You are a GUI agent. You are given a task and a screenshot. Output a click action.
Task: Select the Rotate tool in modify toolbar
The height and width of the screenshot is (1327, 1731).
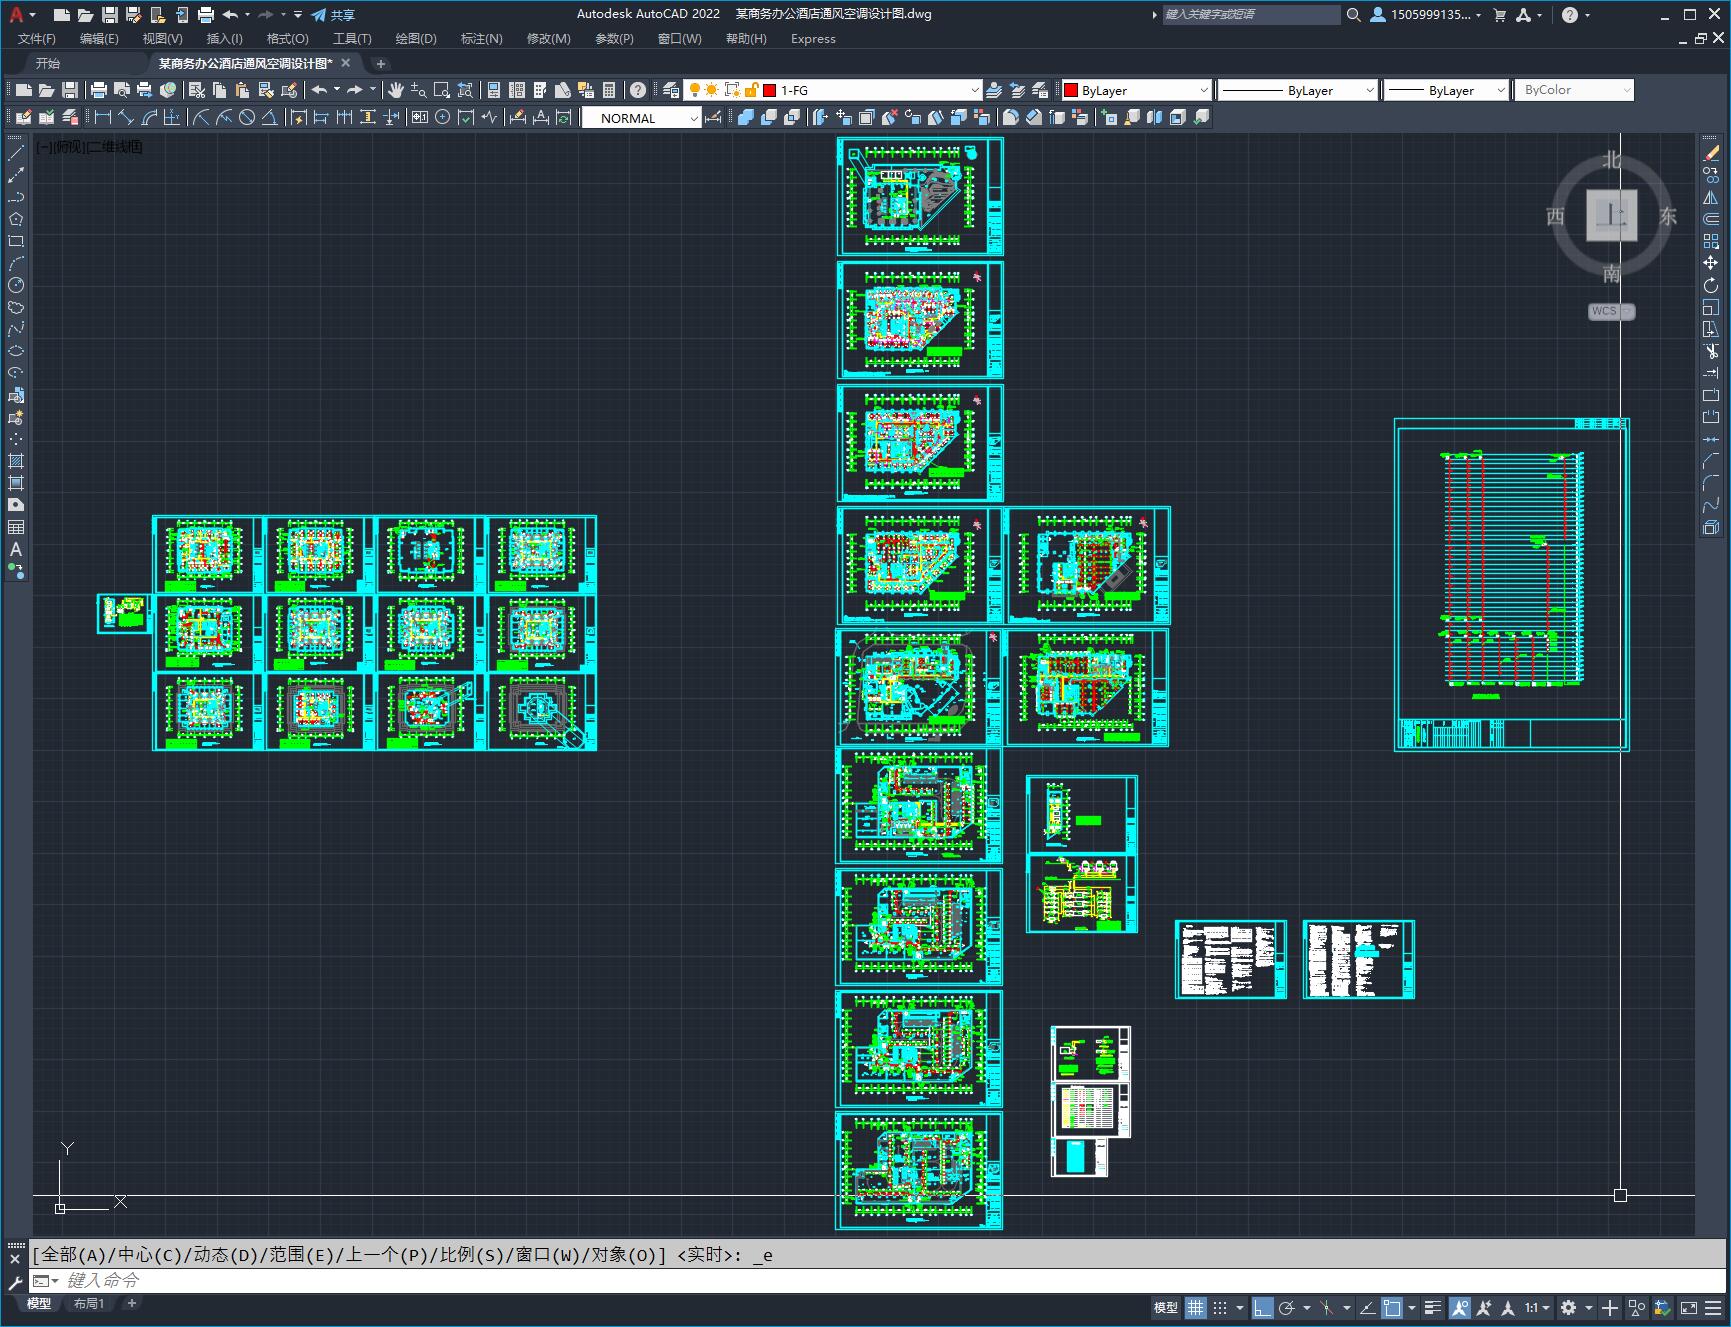point(1711,286)
